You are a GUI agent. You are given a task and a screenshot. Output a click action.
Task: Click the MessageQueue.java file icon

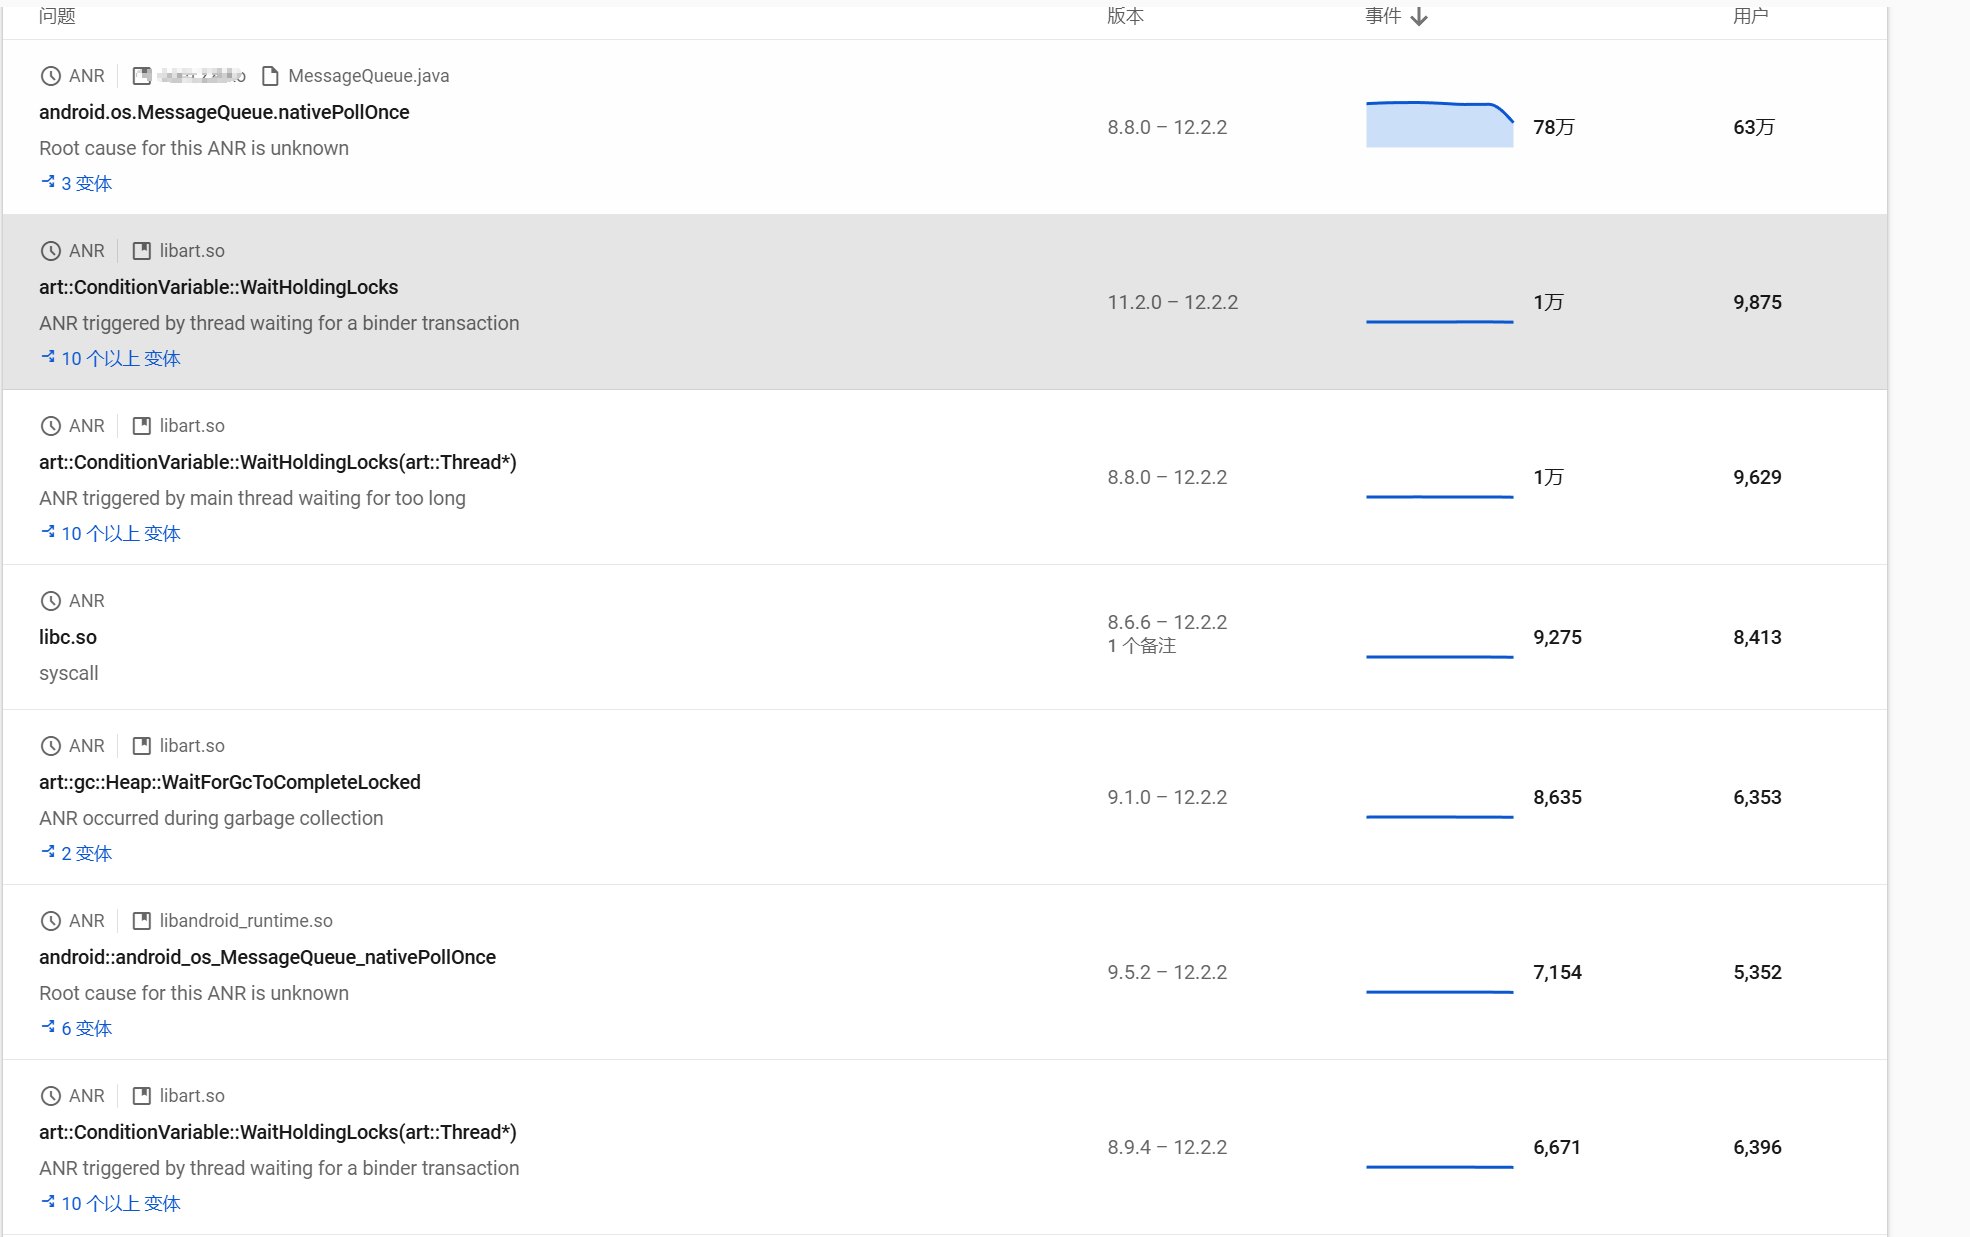click(x=270, y=76)
